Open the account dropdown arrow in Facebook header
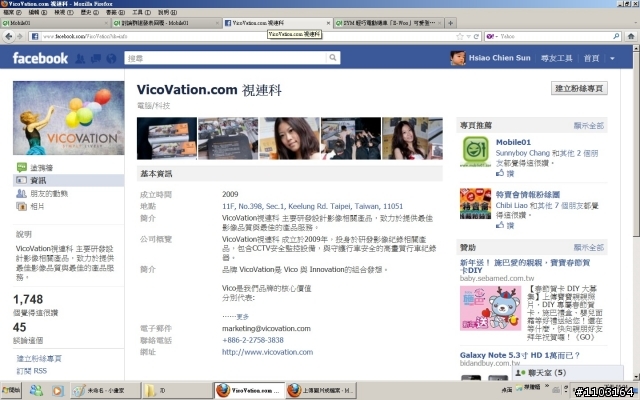Viewport: 640px width, 400px height. (612, 58)
